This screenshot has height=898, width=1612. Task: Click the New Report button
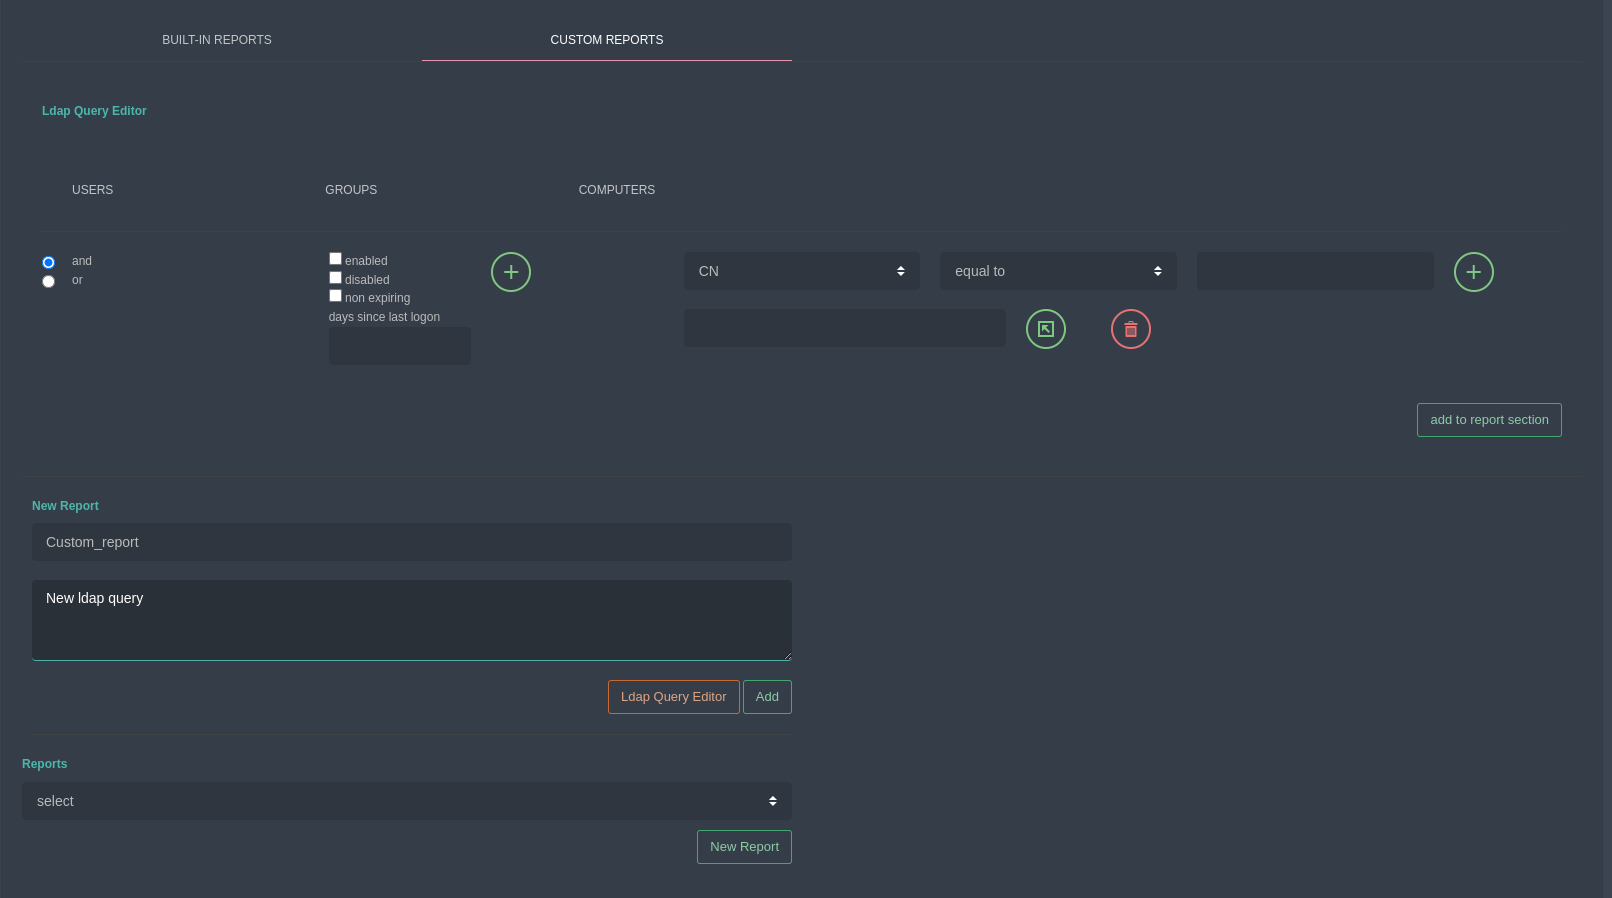click(744, 847)
